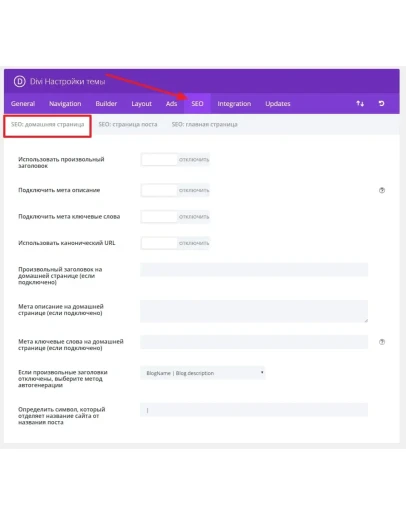Viewport: 406px width, 516px height.
Task: Select SEO: домашняя страница sub-tab
Action: 48,125
